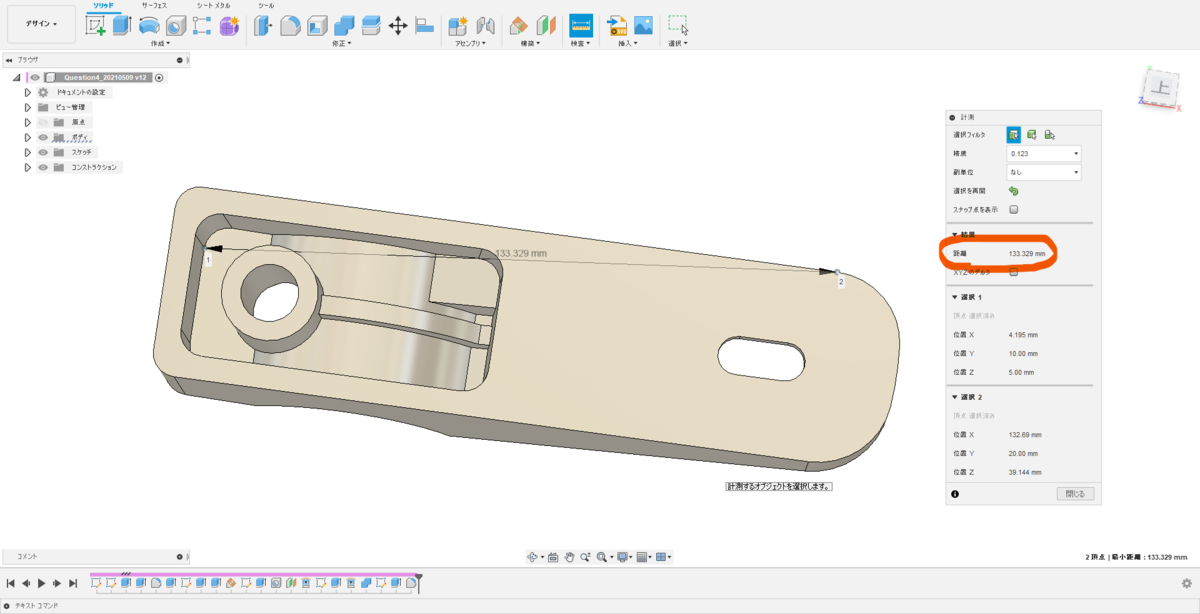This screenshot has height=614, width=1200.
Task: Open the 作成 create menu
Action: coord(160,43)
